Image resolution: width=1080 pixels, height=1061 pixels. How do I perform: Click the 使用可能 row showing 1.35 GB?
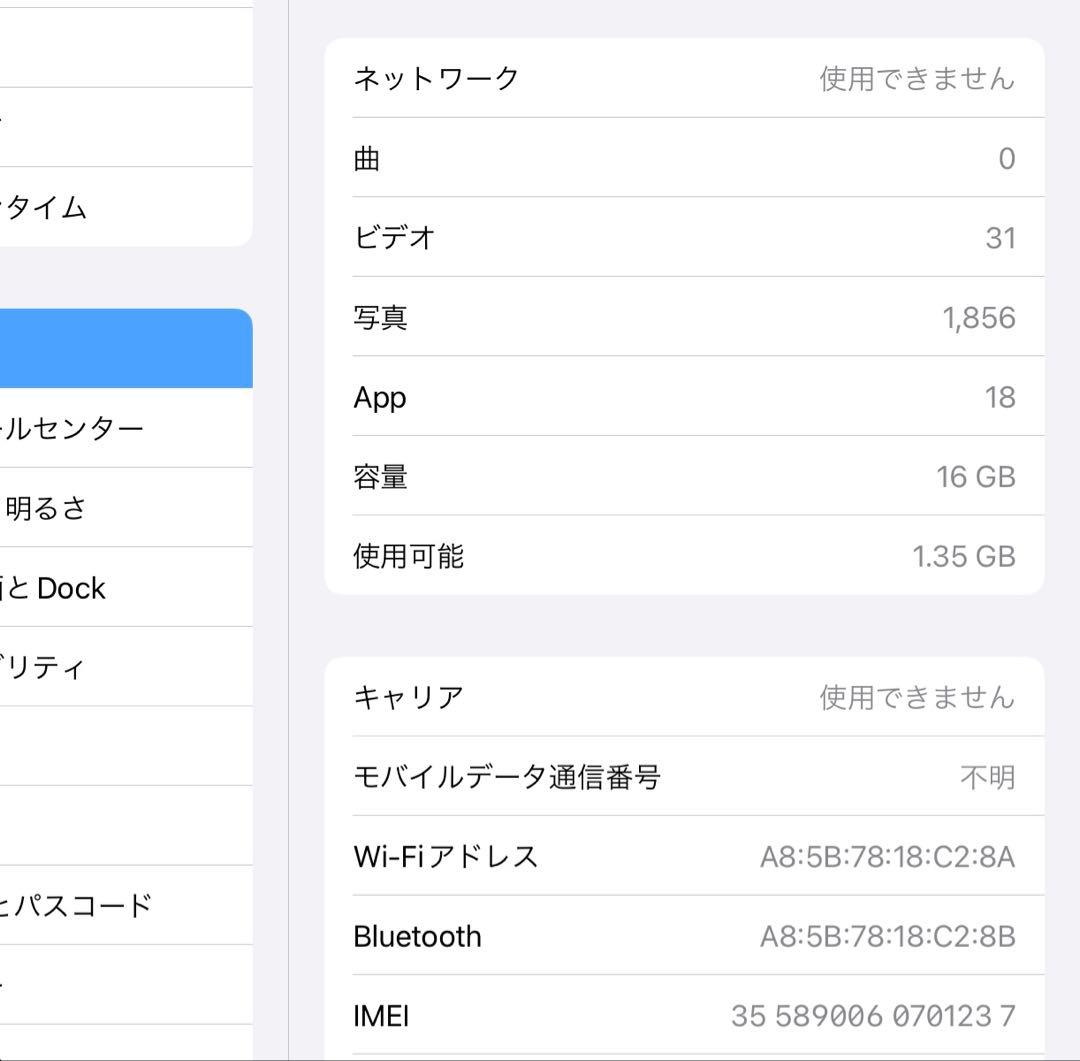tap(685, 556)
